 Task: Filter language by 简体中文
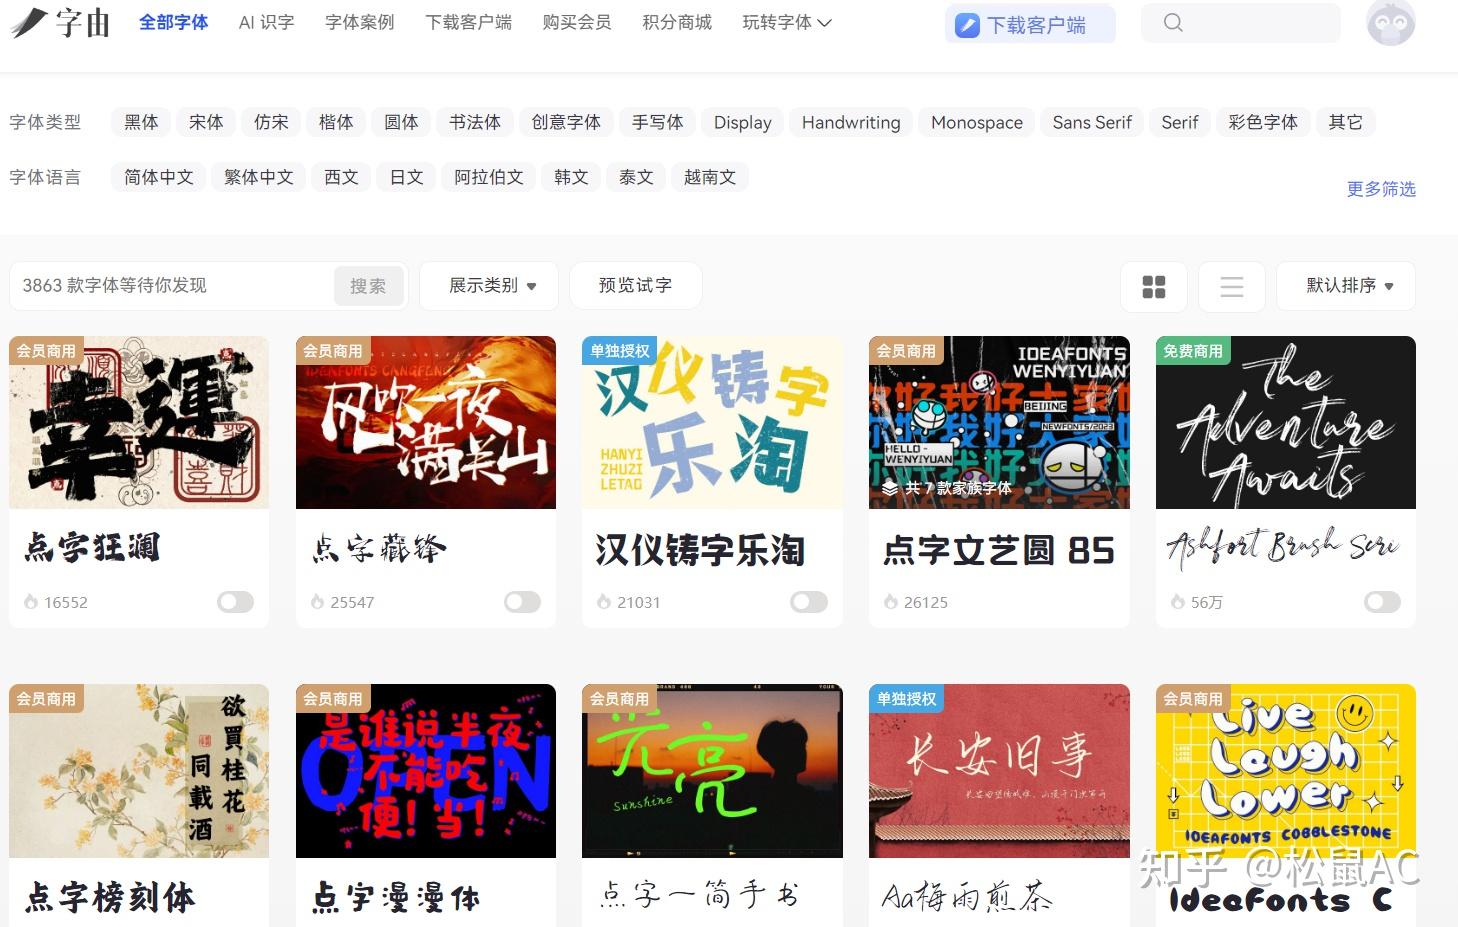(x=159, y=177)
